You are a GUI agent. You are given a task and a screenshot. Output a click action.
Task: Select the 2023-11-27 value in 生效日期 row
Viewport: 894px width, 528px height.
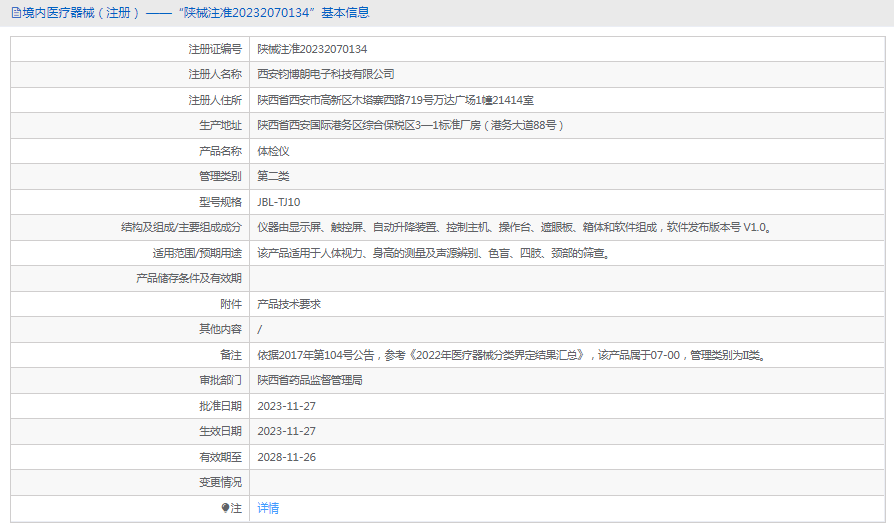[x=286, y=431]
